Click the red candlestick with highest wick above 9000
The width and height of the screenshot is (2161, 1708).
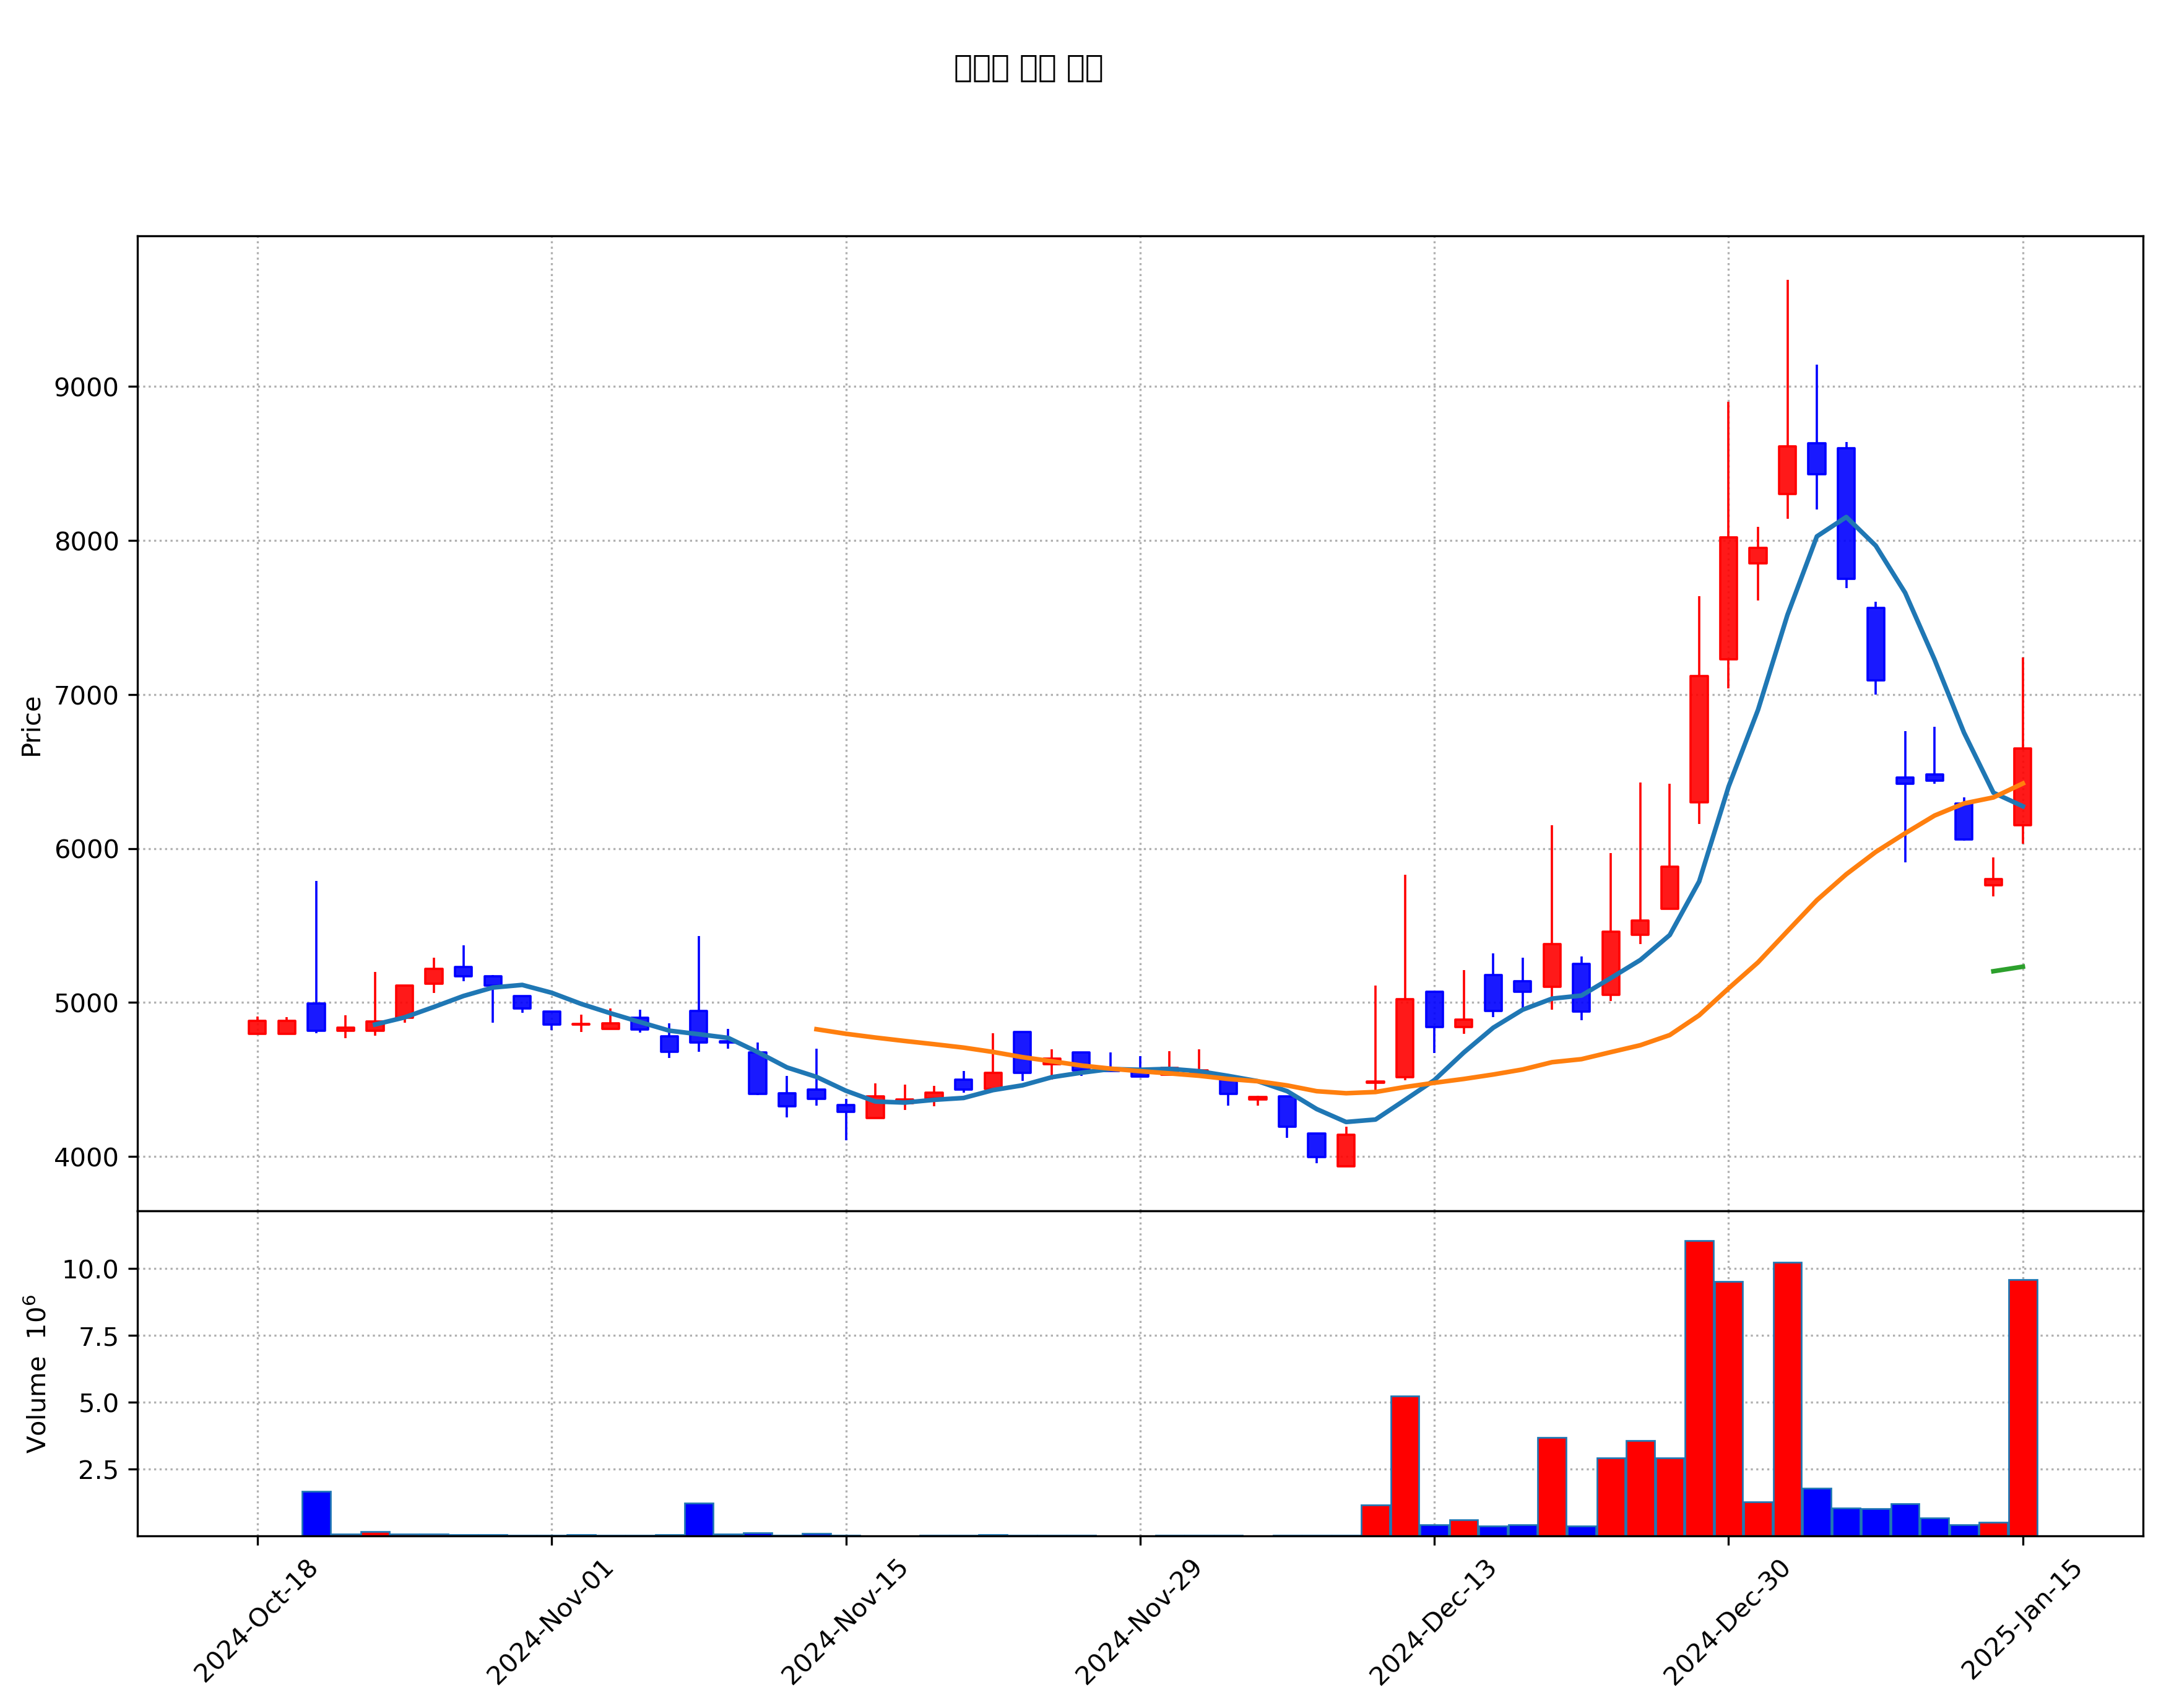(1787, 470)
